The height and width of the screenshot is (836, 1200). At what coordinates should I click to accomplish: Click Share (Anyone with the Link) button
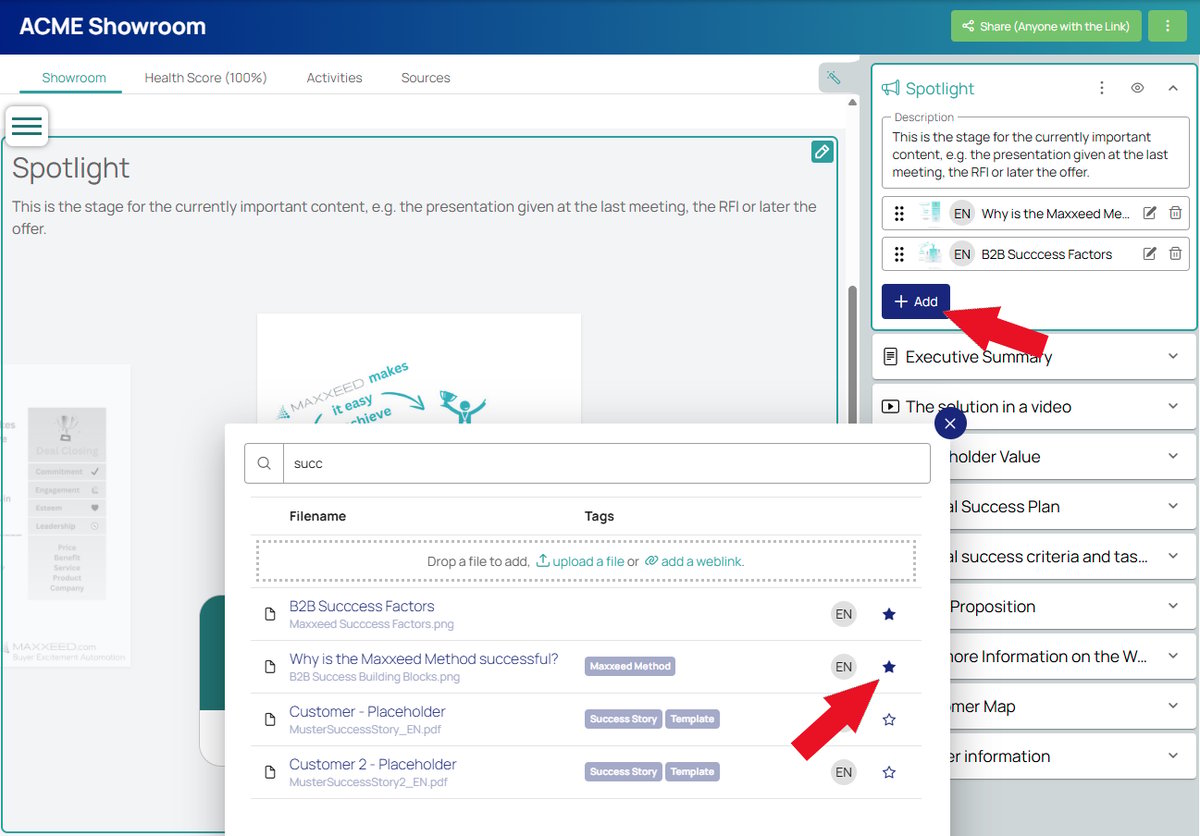point(1046,26)
